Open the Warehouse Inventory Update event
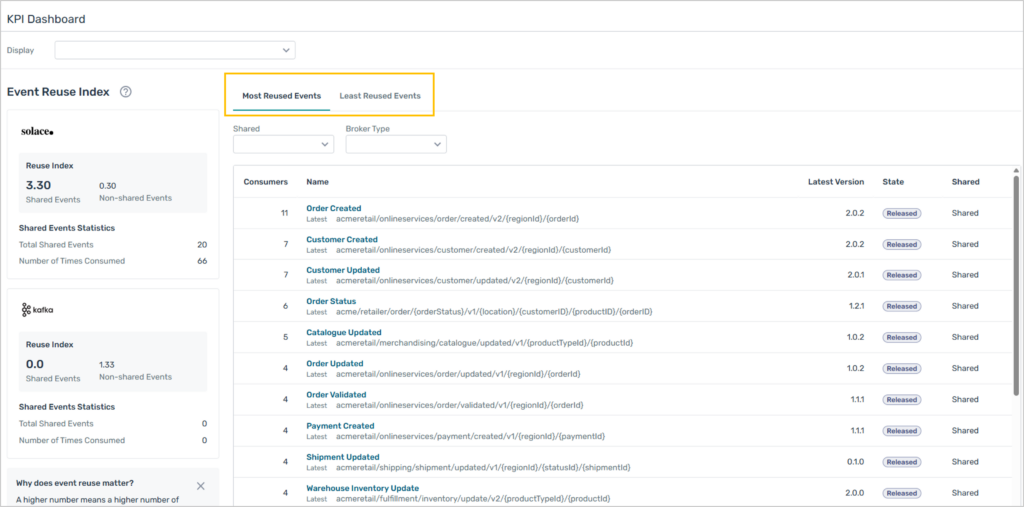 click(x=362, y=488)
